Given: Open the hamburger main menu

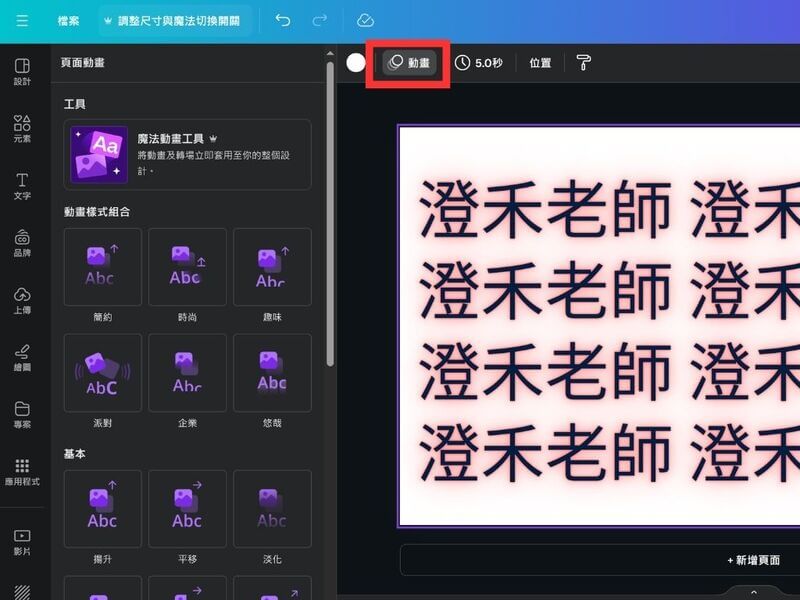Looking at the screenshot, I should 22,20.
